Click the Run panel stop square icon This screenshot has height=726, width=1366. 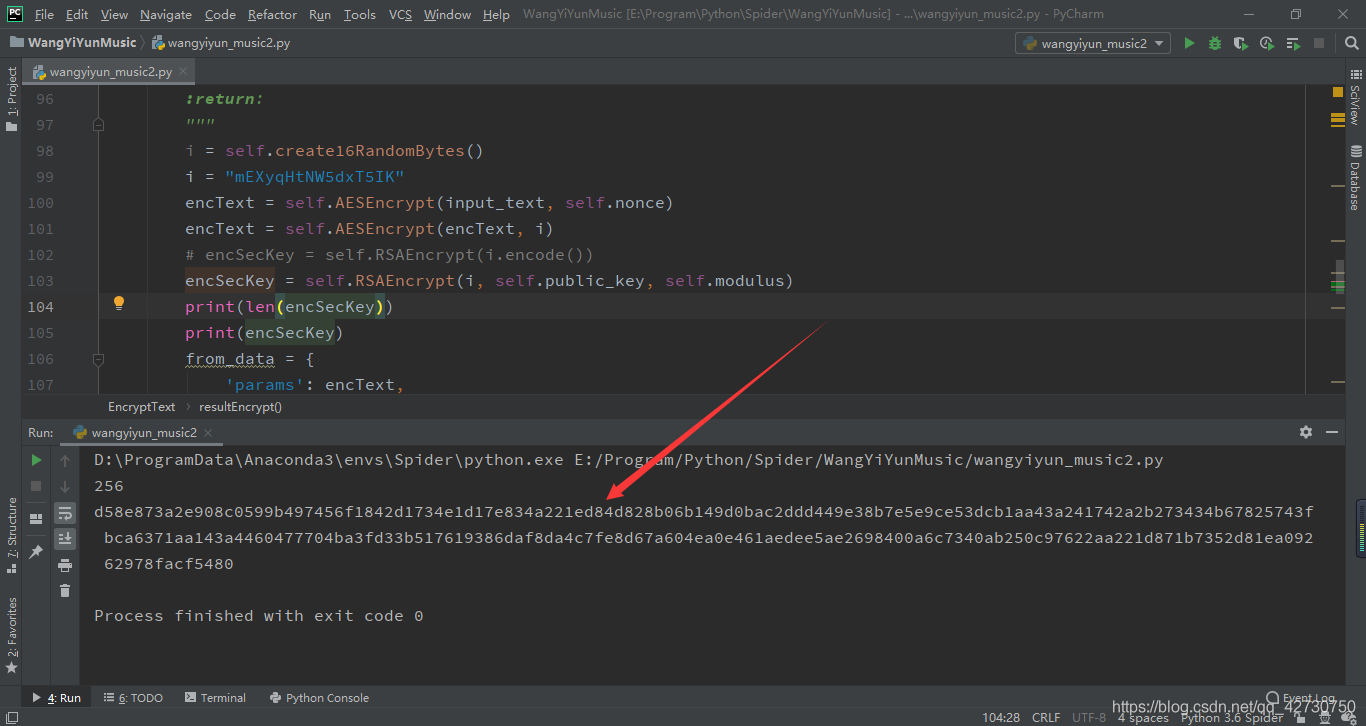[x=36, y=486]
